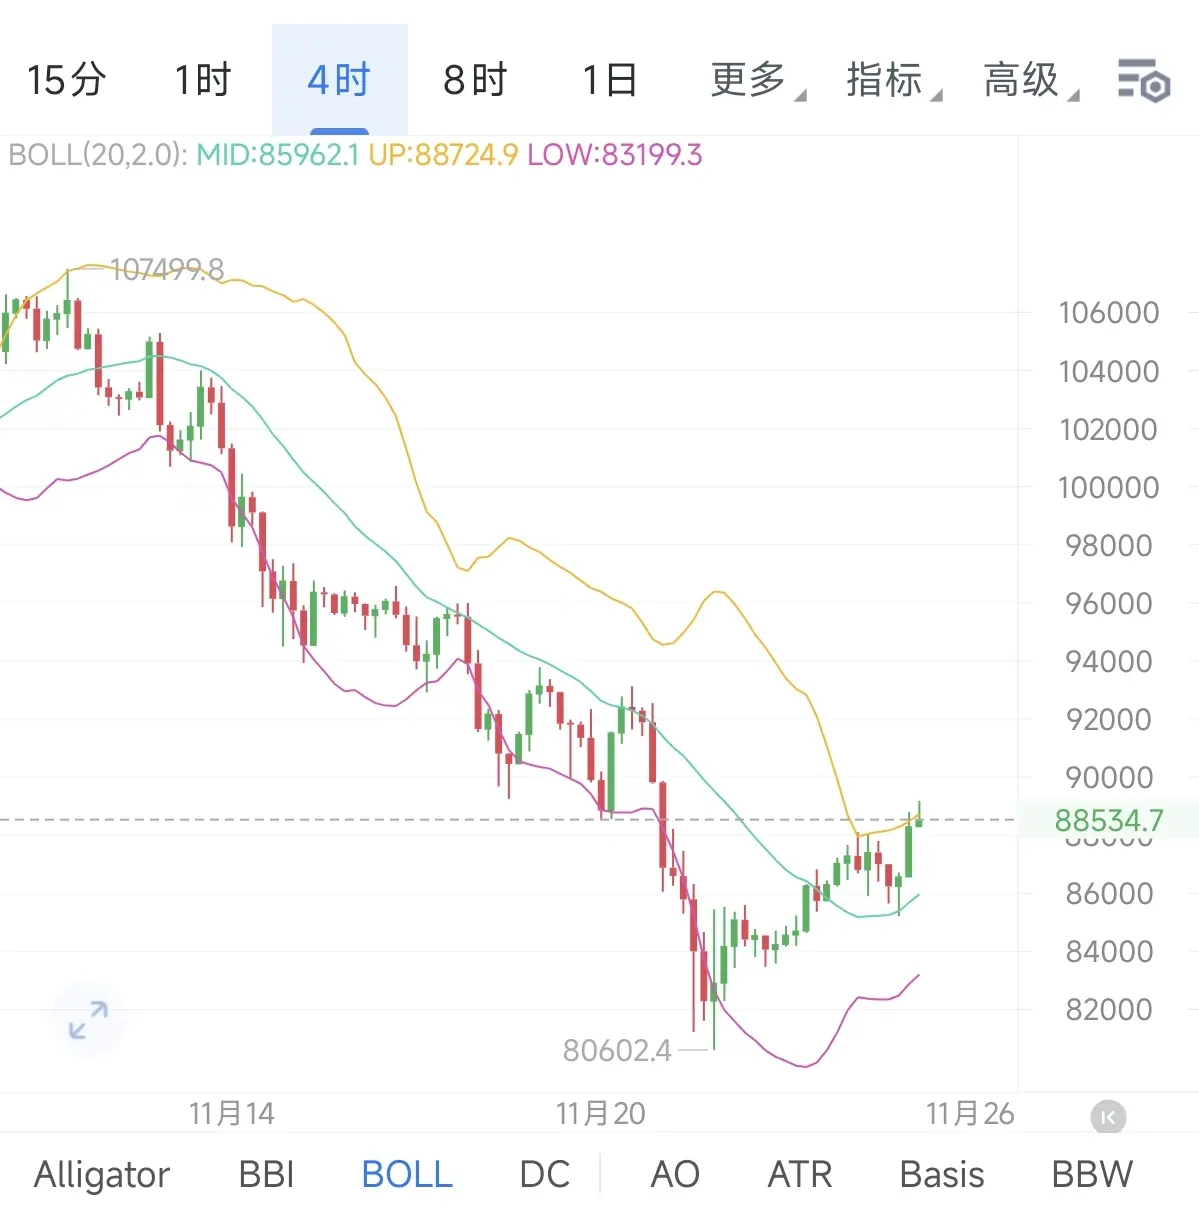Open the 更多 timeframe dropdown

[x=757, y=80]
